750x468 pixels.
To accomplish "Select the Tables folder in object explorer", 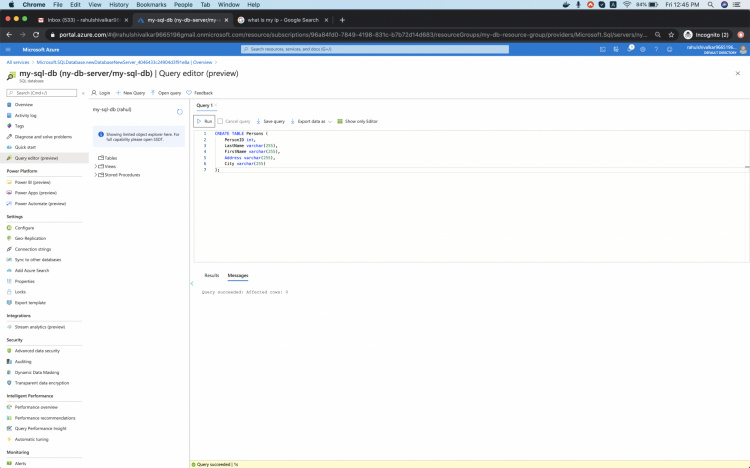I will point(110,158).
